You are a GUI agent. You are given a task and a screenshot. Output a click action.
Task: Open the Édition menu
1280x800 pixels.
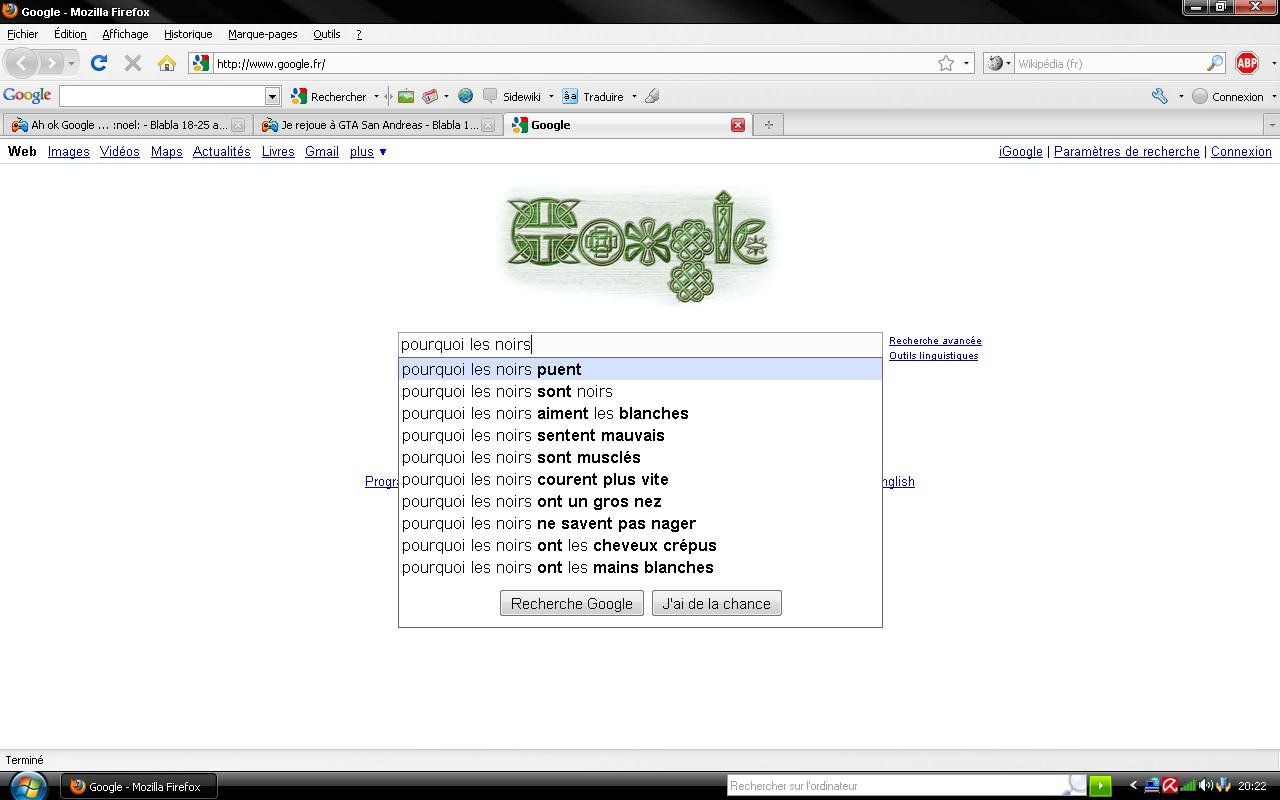pos(70,34)
